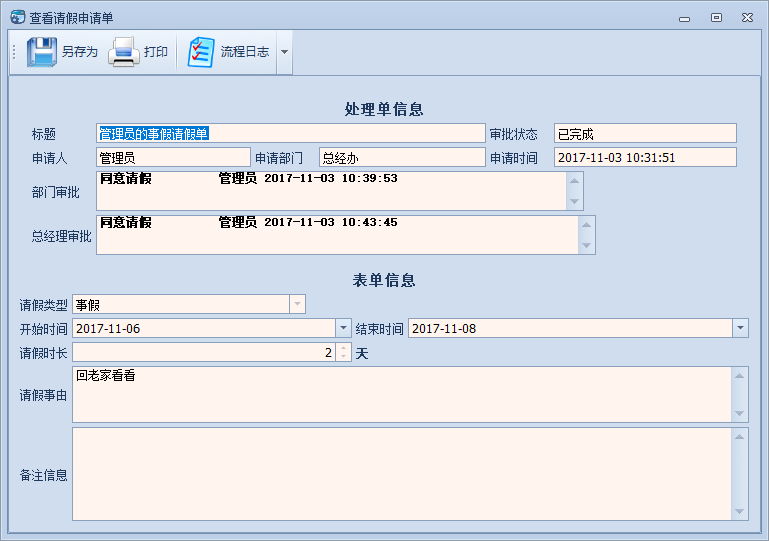The image size is (769, 541).
Task: Open the 结束时间 date dropdown arrow
Action: point(740,328)
